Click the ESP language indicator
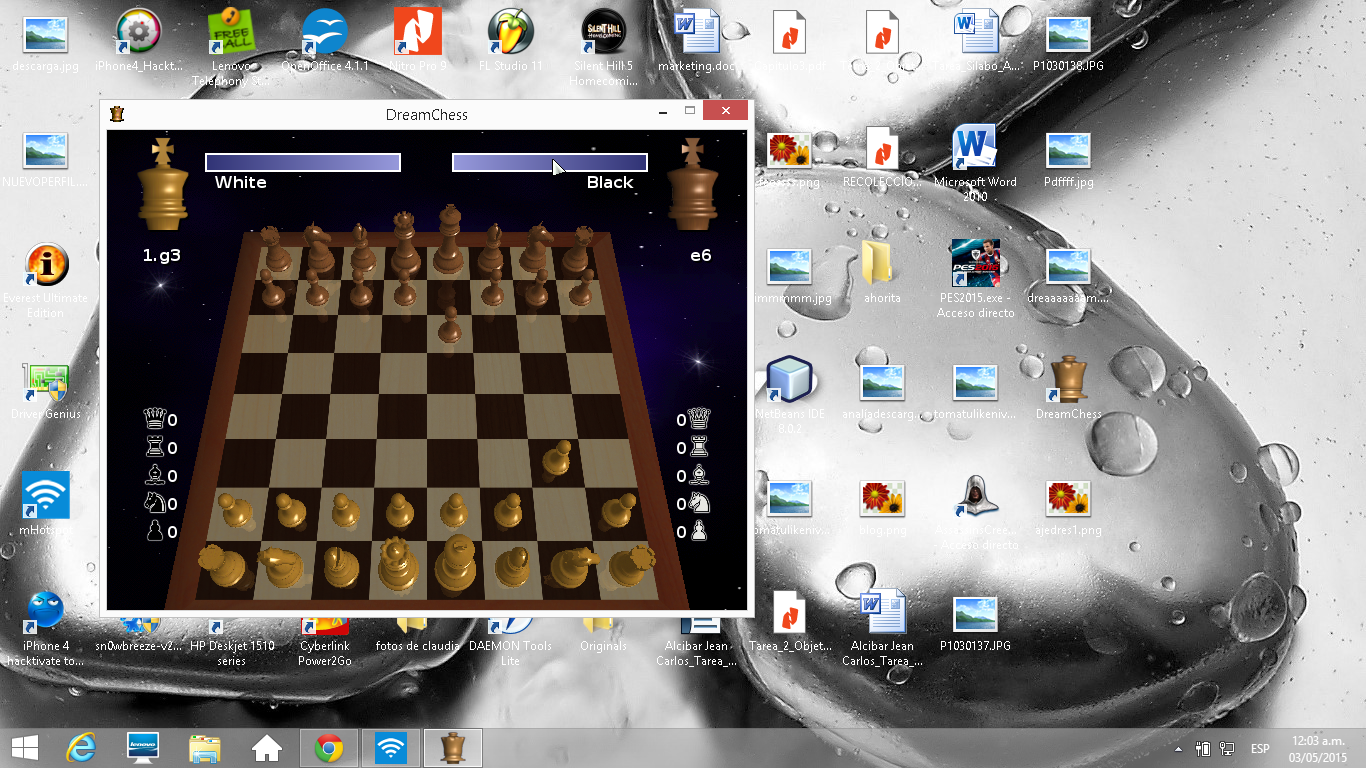This screenshot has height=768, width=1366. coord(1260,749)
